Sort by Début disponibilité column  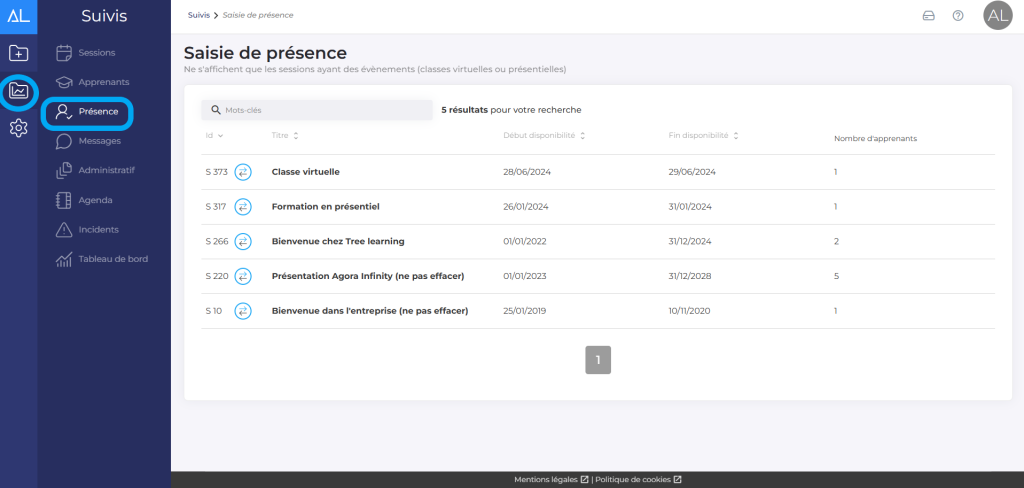(582, 136)
